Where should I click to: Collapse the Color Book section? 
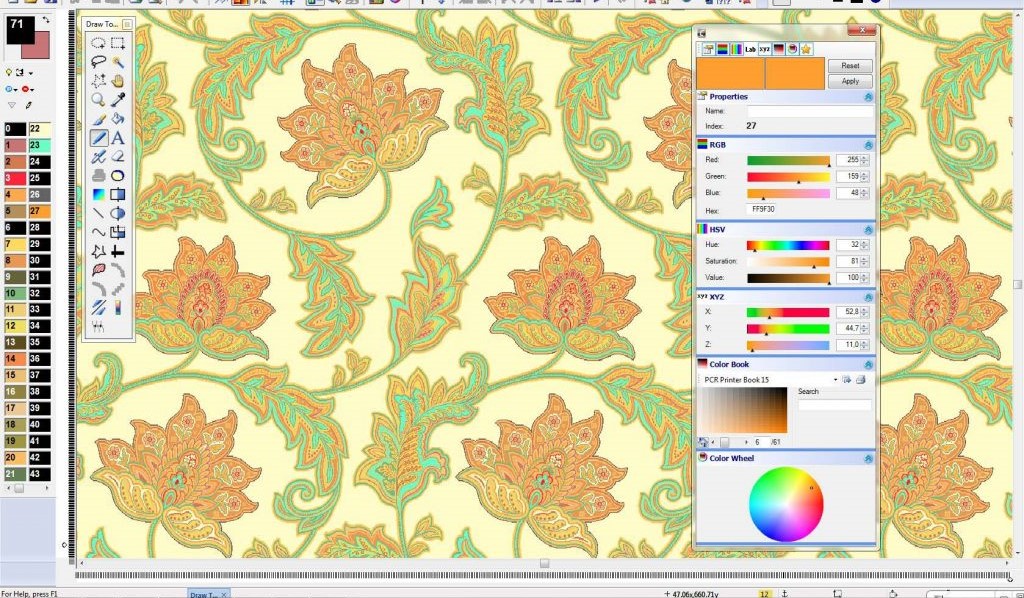coord(868,364)
